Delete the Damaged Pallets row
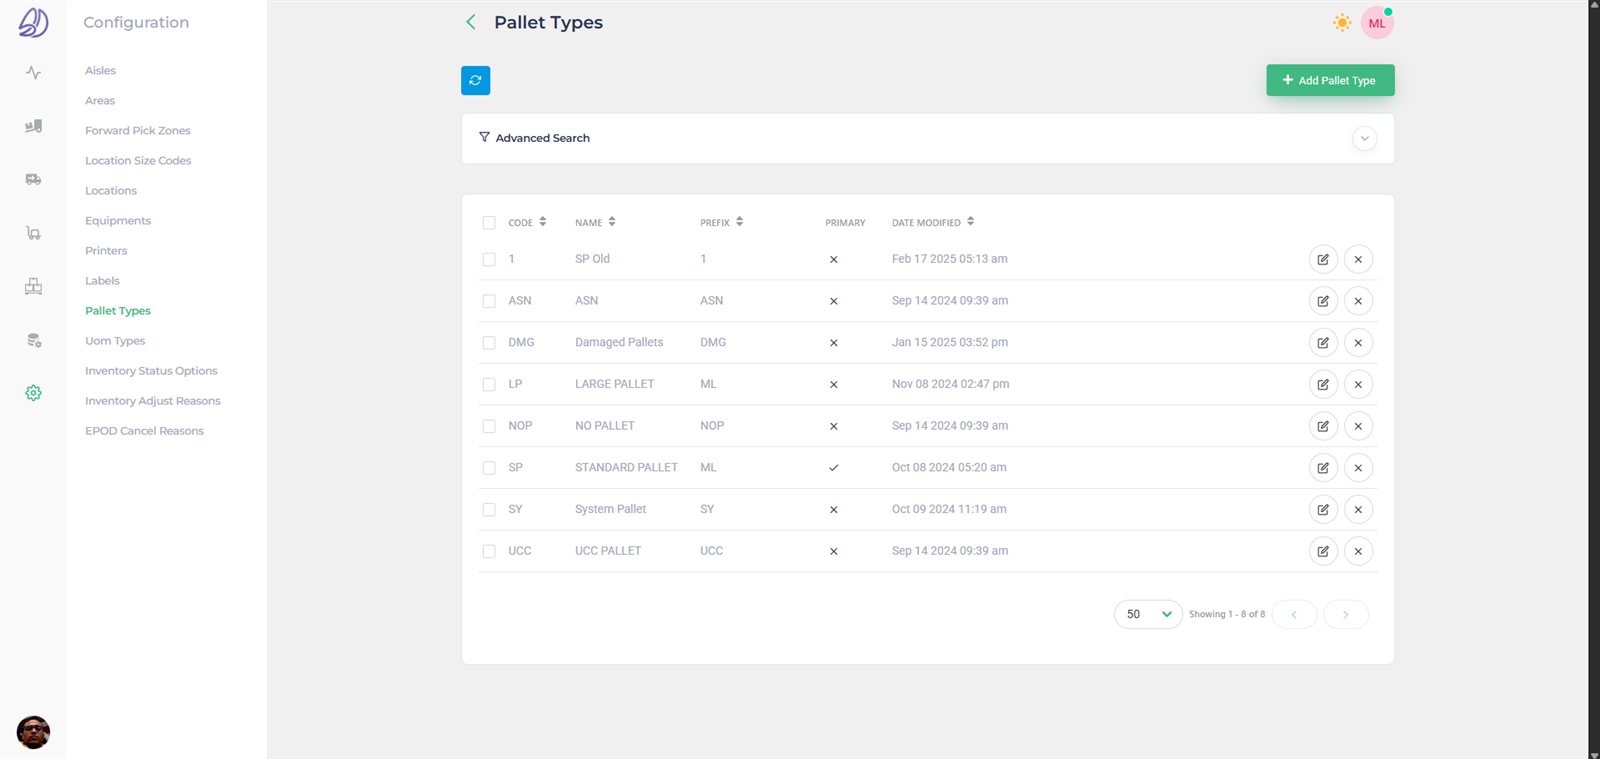Screen dimensions: 1600x759 click(x=1358, y=342)
